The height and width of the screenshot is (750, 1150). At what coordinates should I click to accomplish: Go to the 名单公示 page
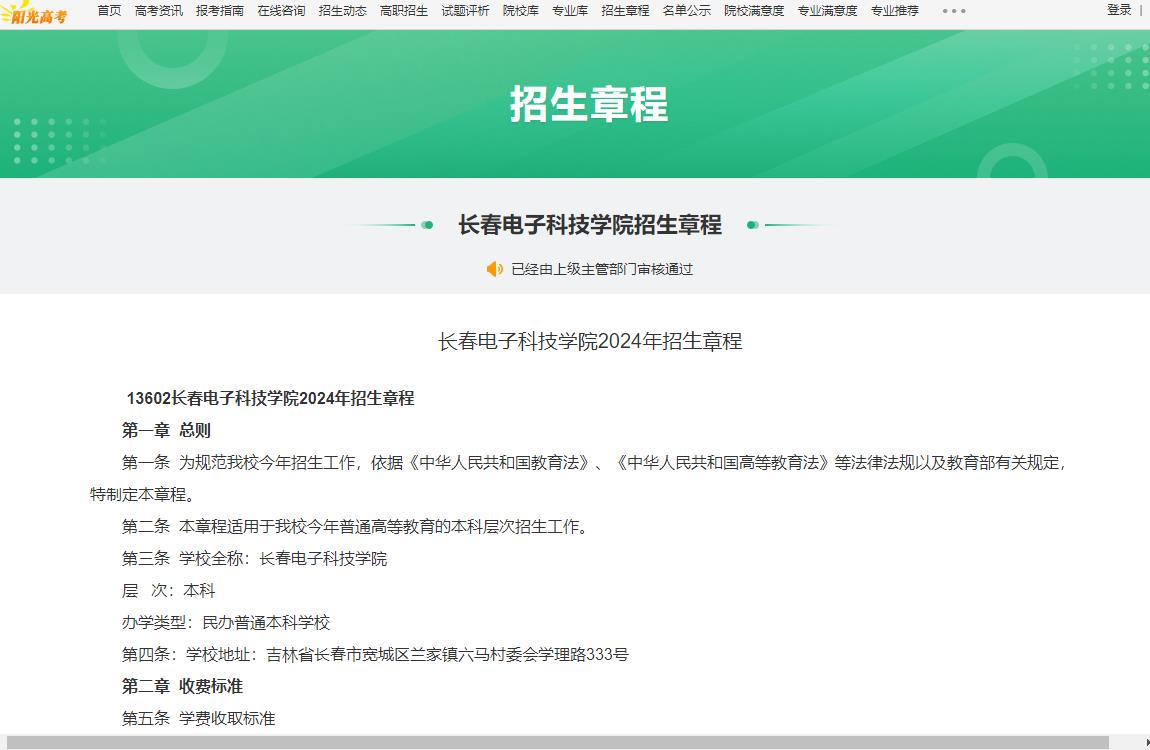tap(687, 11)
